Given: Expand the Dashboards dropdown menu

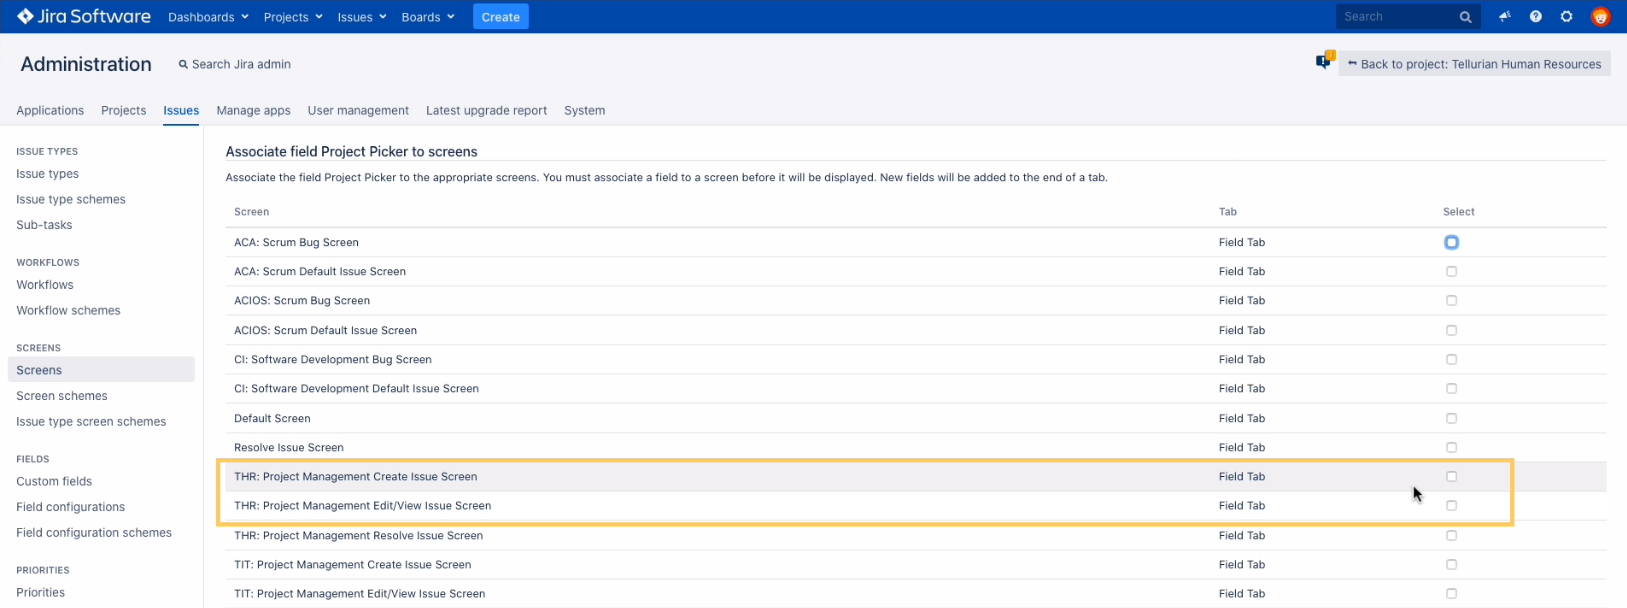Looking at the screenshot, I should coord(208,17).
